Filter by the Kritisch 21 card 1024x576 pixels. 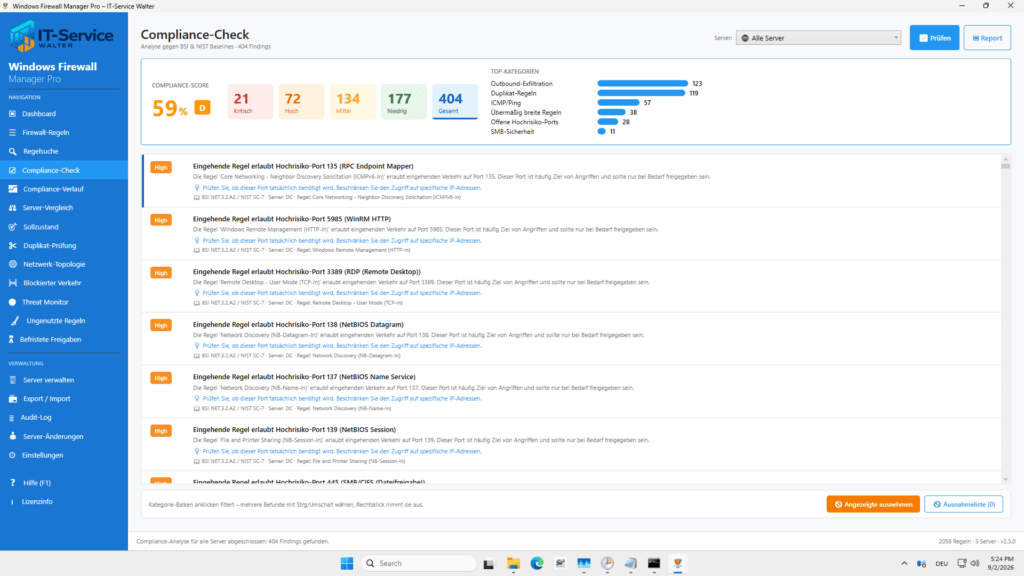[250, 101]
